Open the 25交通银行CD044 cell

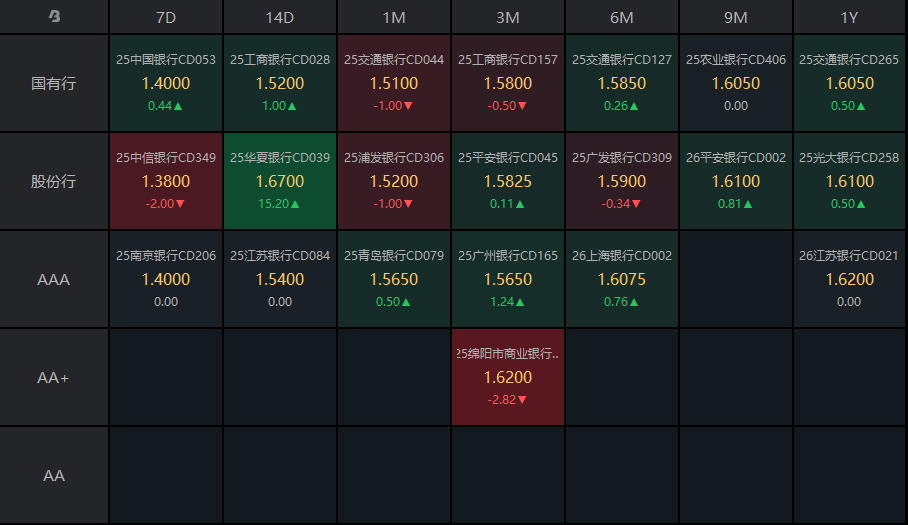394,83
